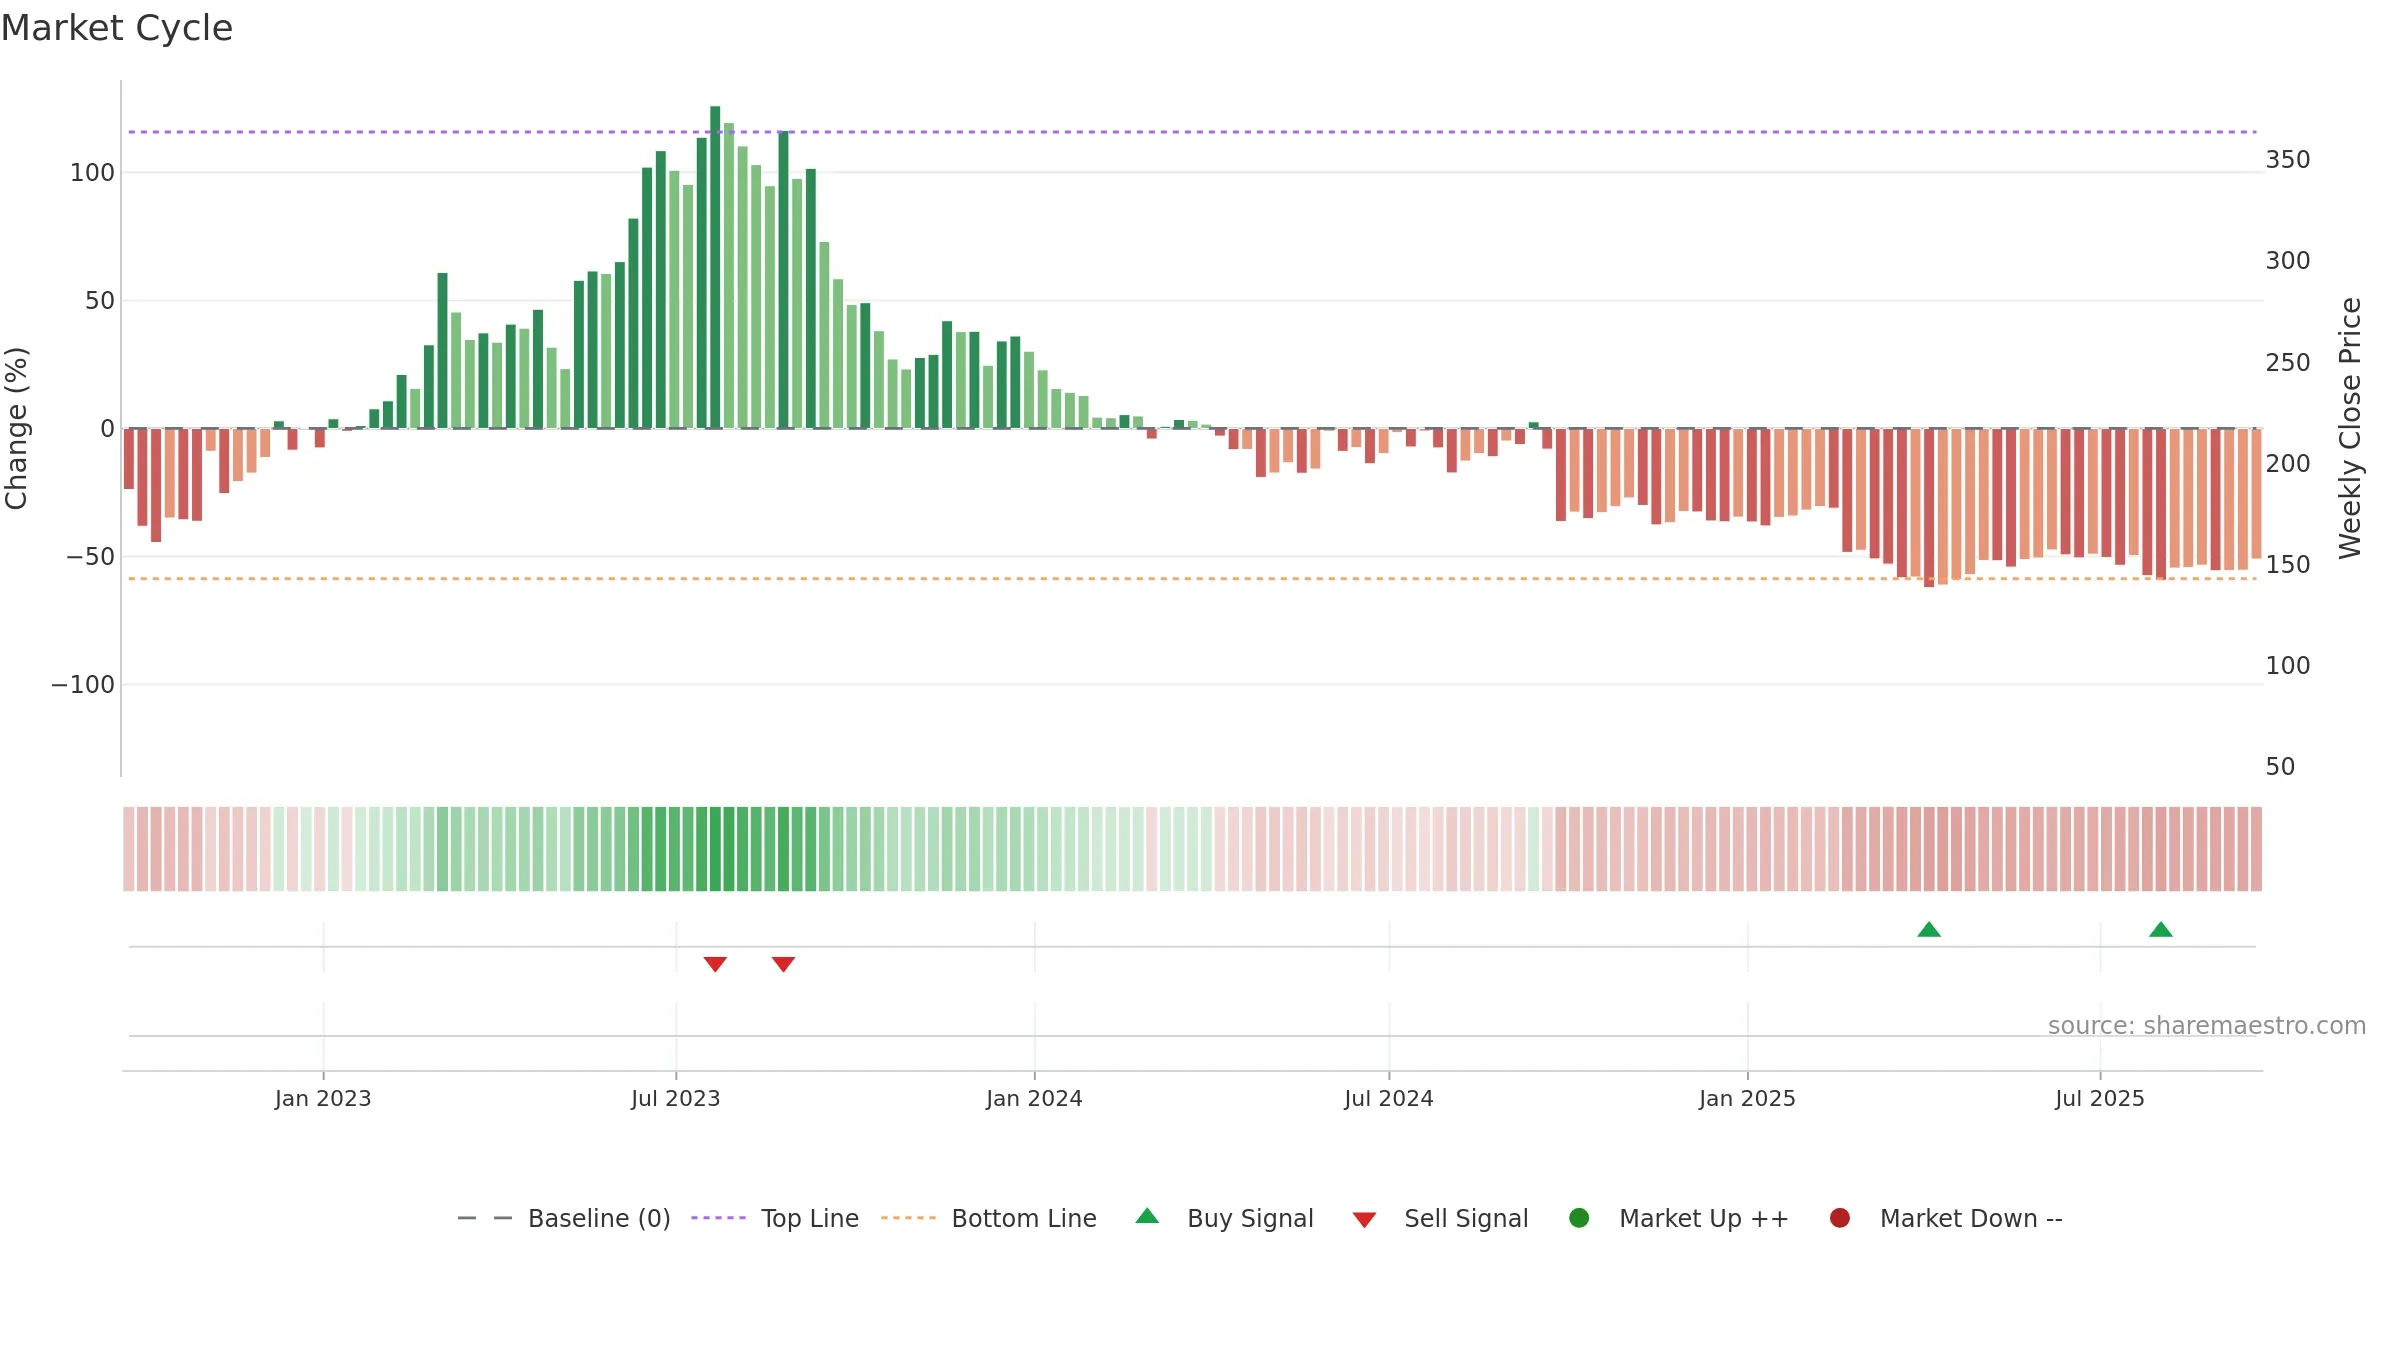Click the Baseline (0) legend entry

click(x=563, y=1218)
